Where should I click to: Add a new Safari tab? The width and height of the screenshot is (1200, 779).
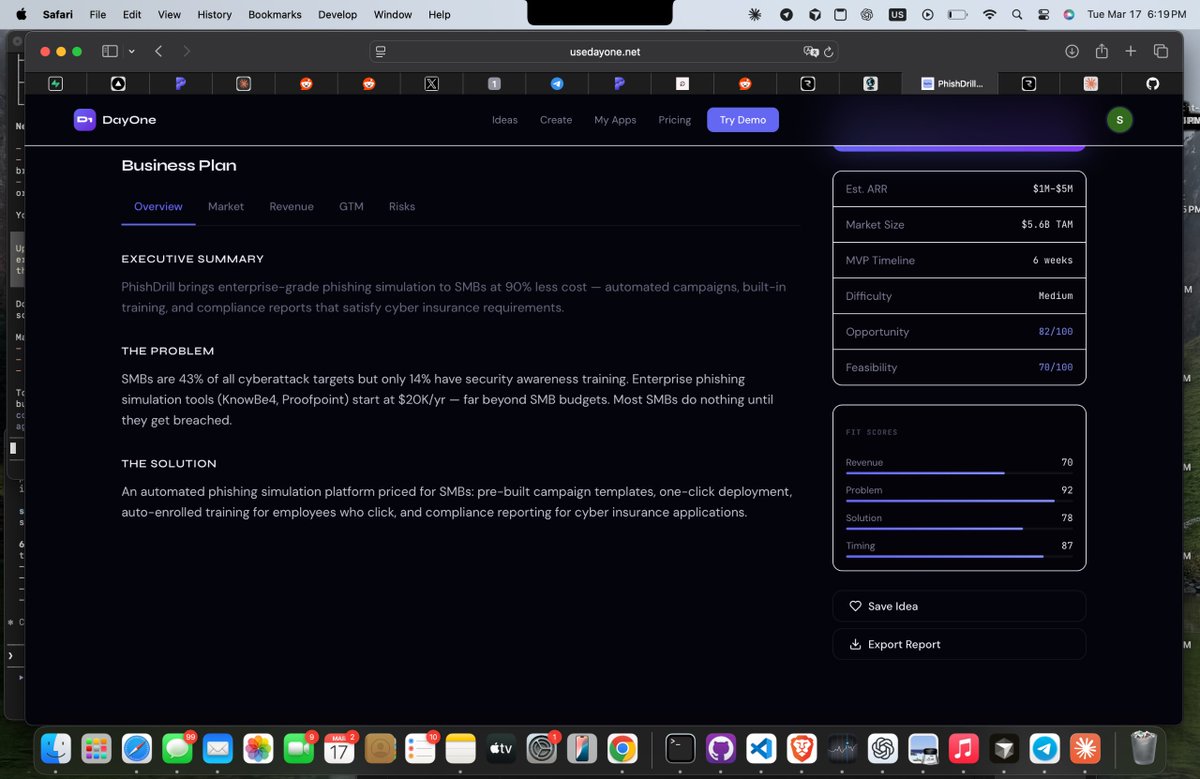tap(1130, 51)
